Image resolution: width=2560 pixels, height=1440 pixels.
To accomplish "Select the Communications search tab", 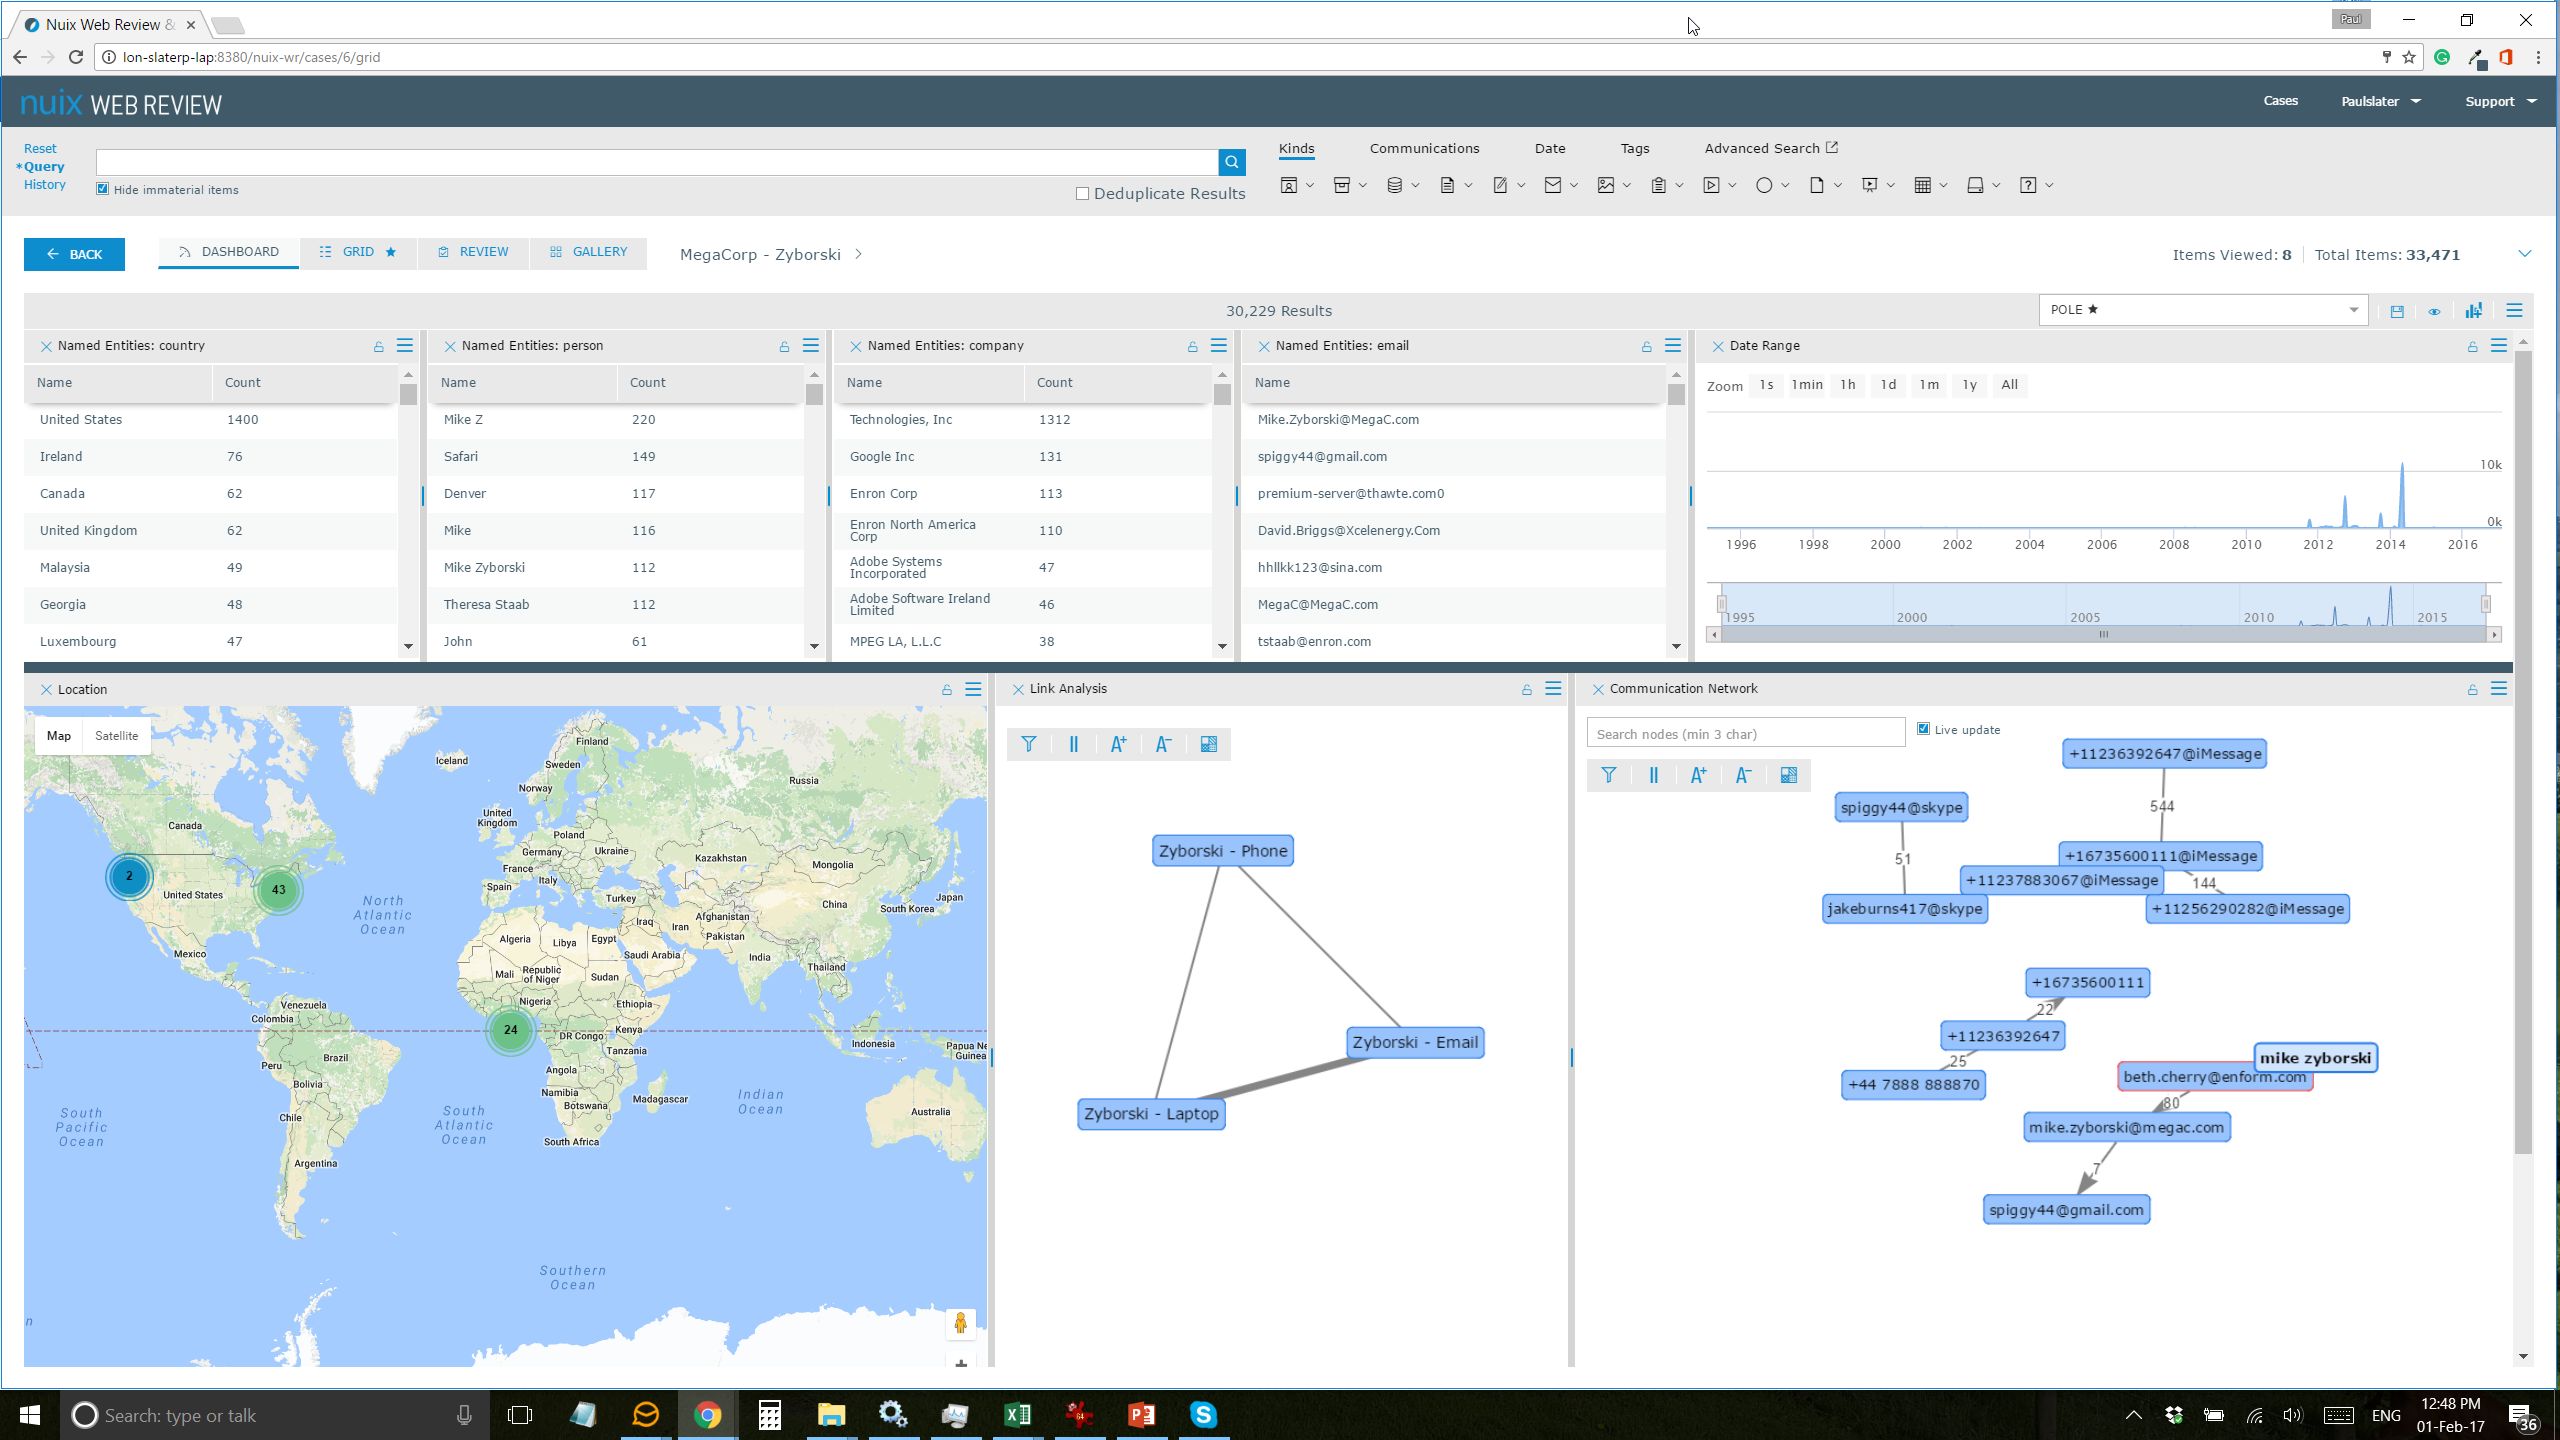I will [x=1424, y=148].
